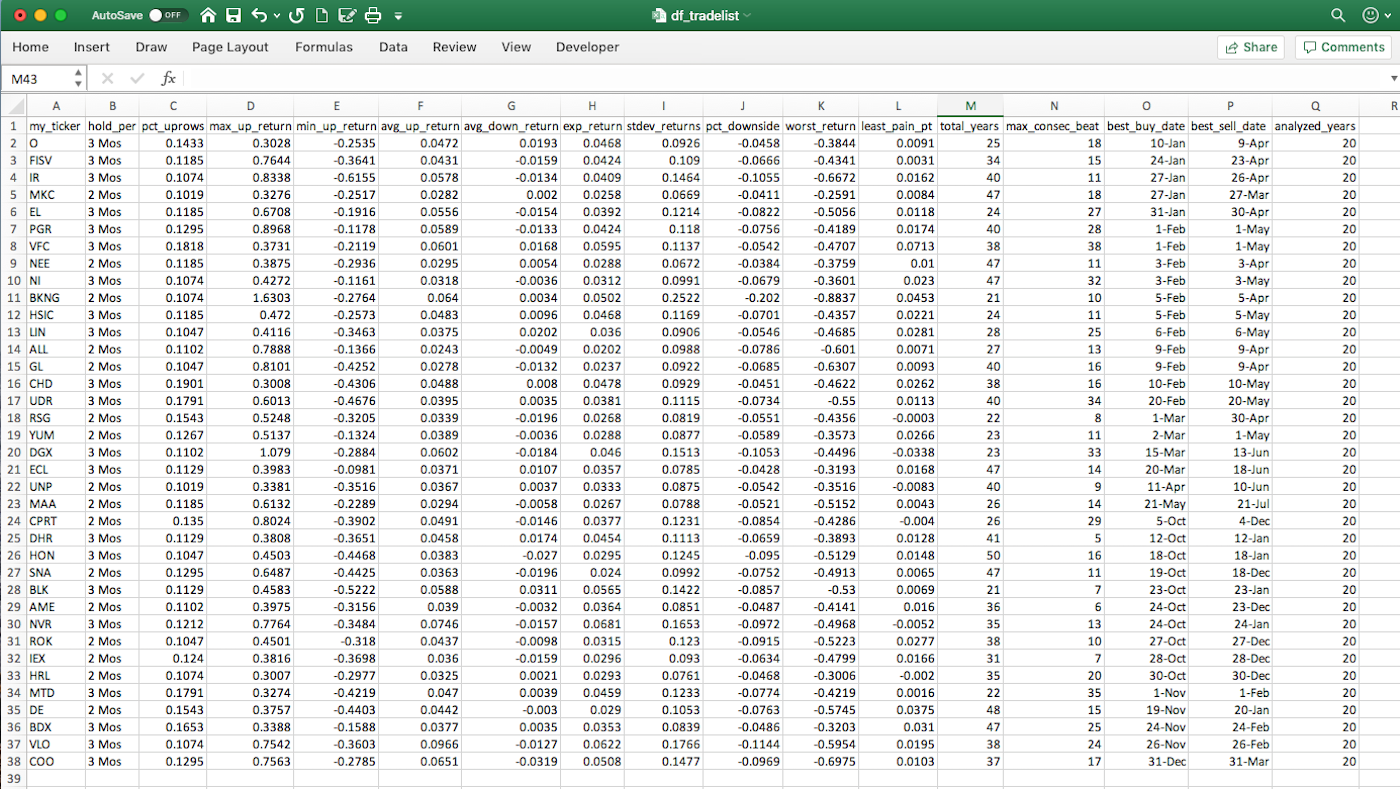This screenshot has width=1400, height=789.
Task: Create a new blank workbook icon
Action: [x=322, y=16]
